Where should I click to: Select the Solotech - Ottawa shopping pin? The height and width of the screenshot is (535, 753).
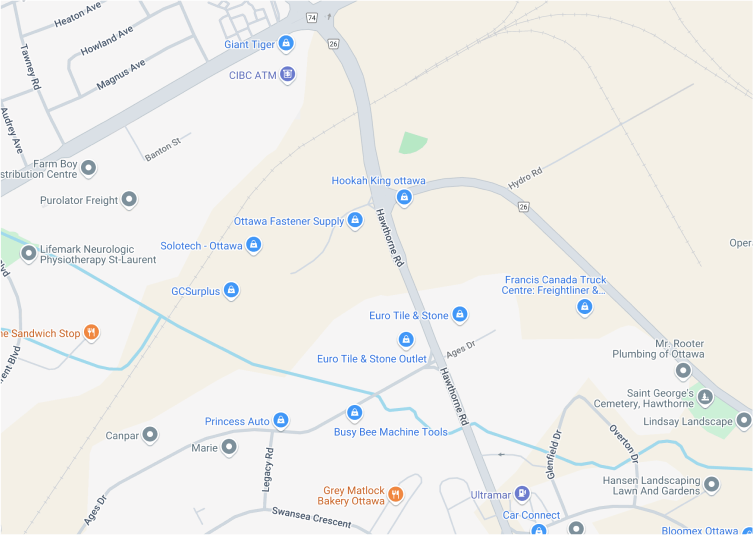point(254,245)
